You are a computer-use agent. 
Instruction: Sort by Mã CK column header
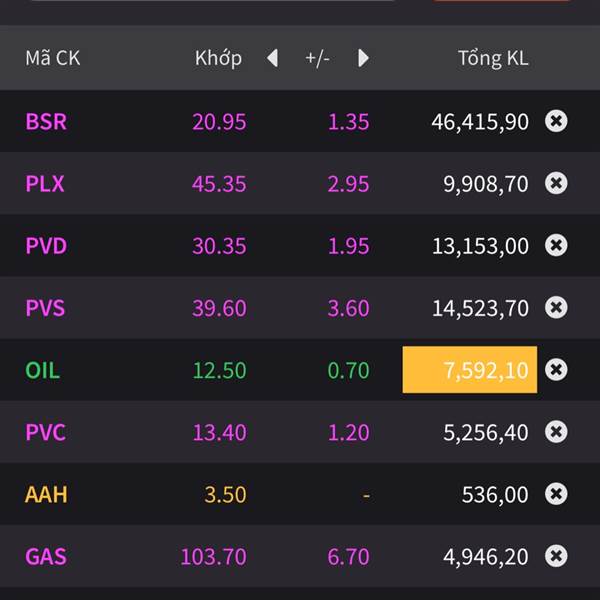coord(52,58)
